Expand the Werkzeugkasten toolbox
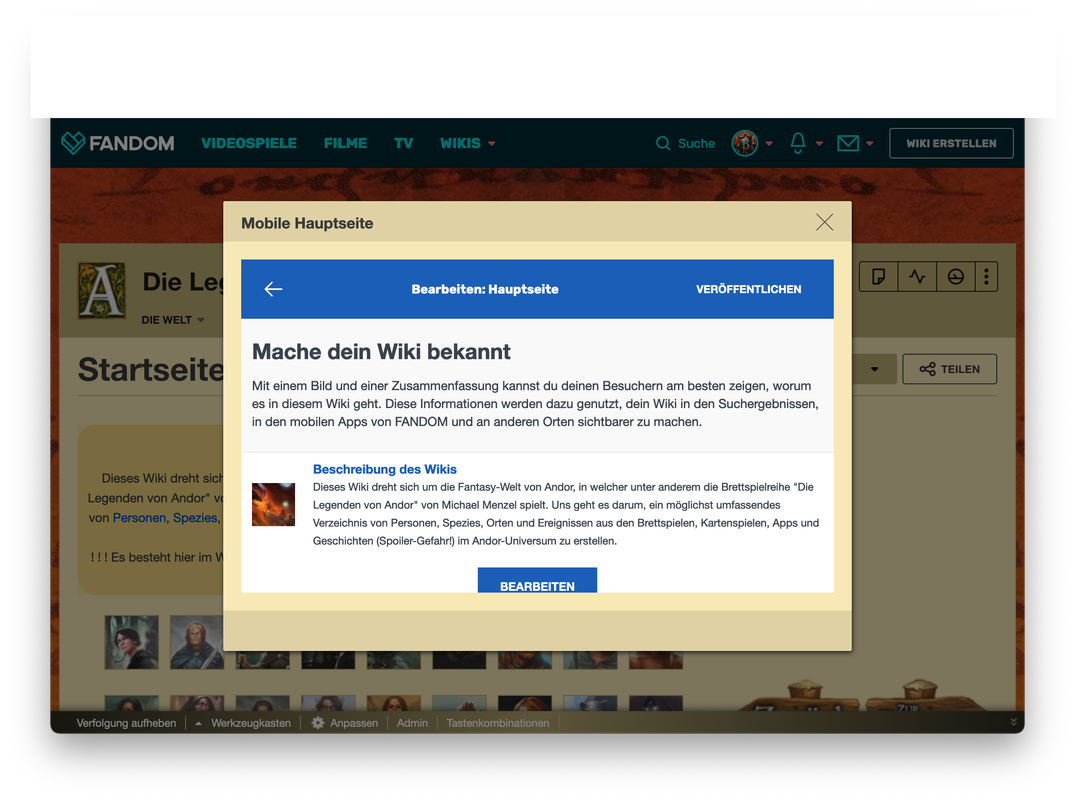The image size is (1075, 800). 243,723
